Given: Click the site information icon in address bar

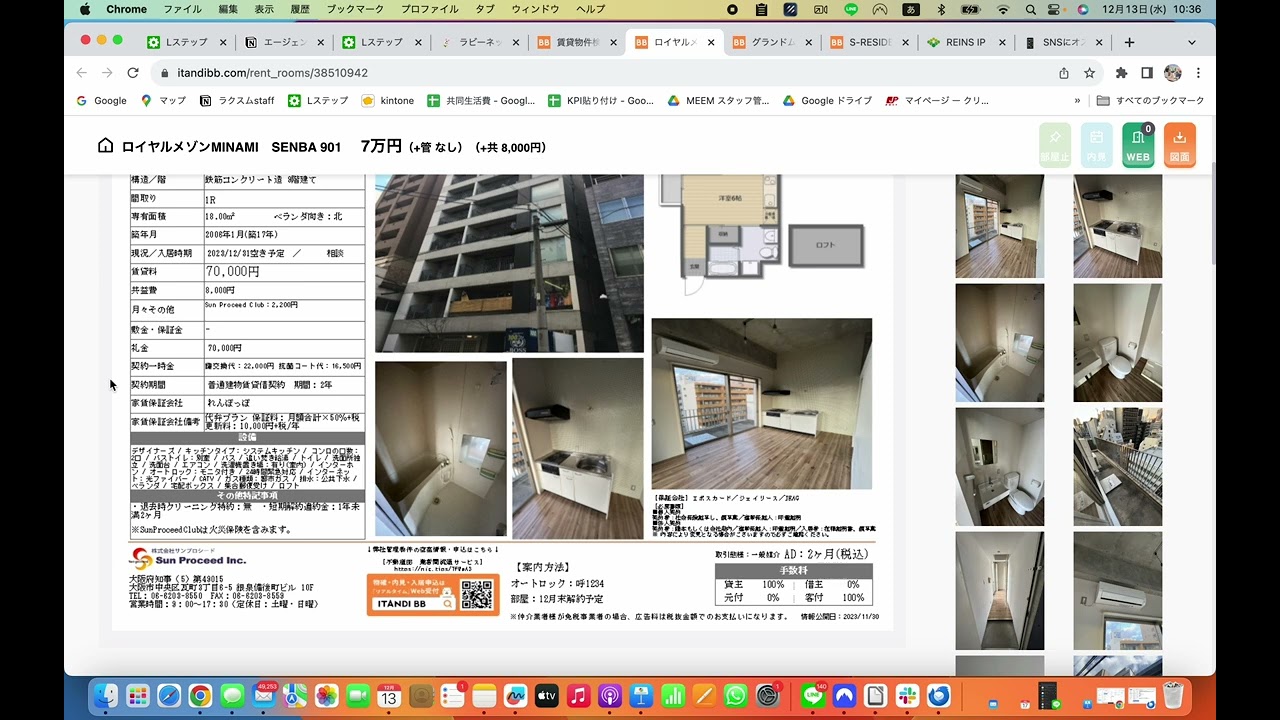Looking at the screenshot, I should coord(163,73).
